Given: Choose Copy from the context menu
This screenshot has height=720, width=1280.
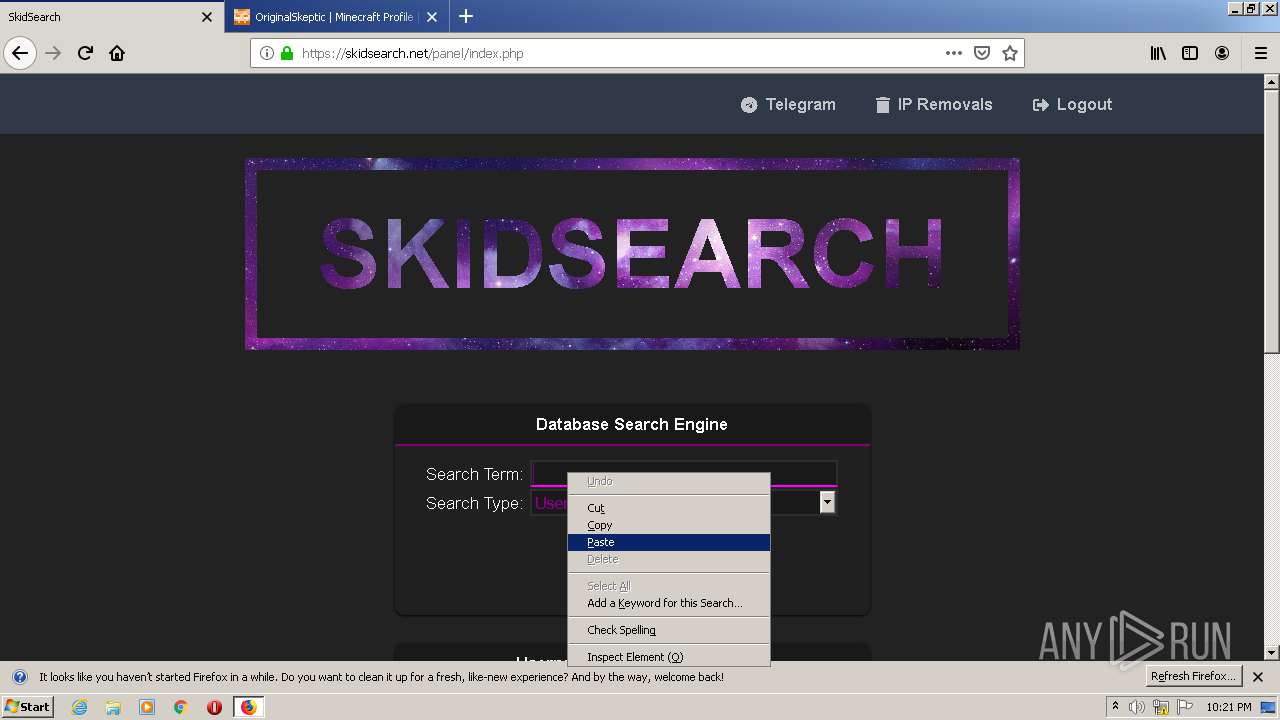Looking at the screenshot, I should coord(668,525).
